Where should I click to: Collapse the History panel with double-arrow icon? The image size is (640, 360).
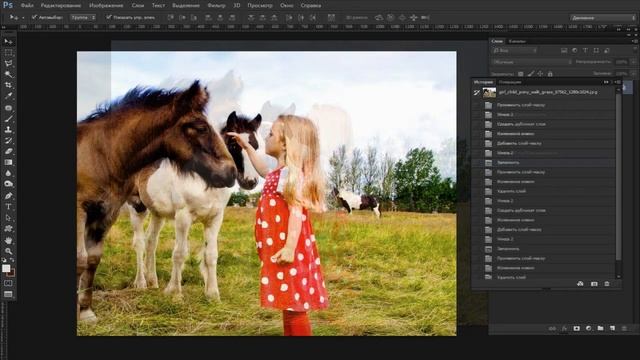click(606, 82)
